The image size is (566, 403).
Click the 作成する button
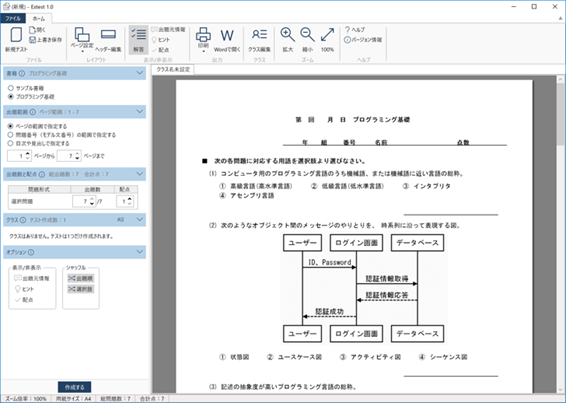74,387
